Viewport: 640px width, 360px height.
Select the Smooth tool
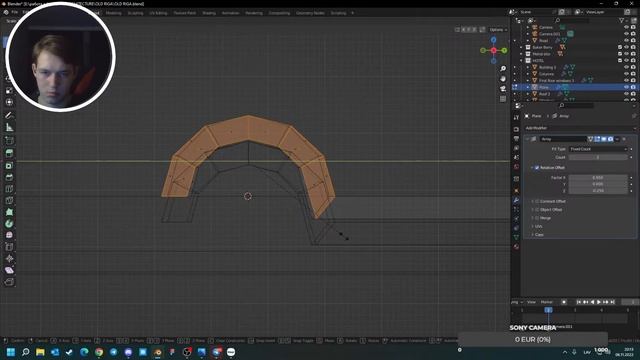coord(9,235)
